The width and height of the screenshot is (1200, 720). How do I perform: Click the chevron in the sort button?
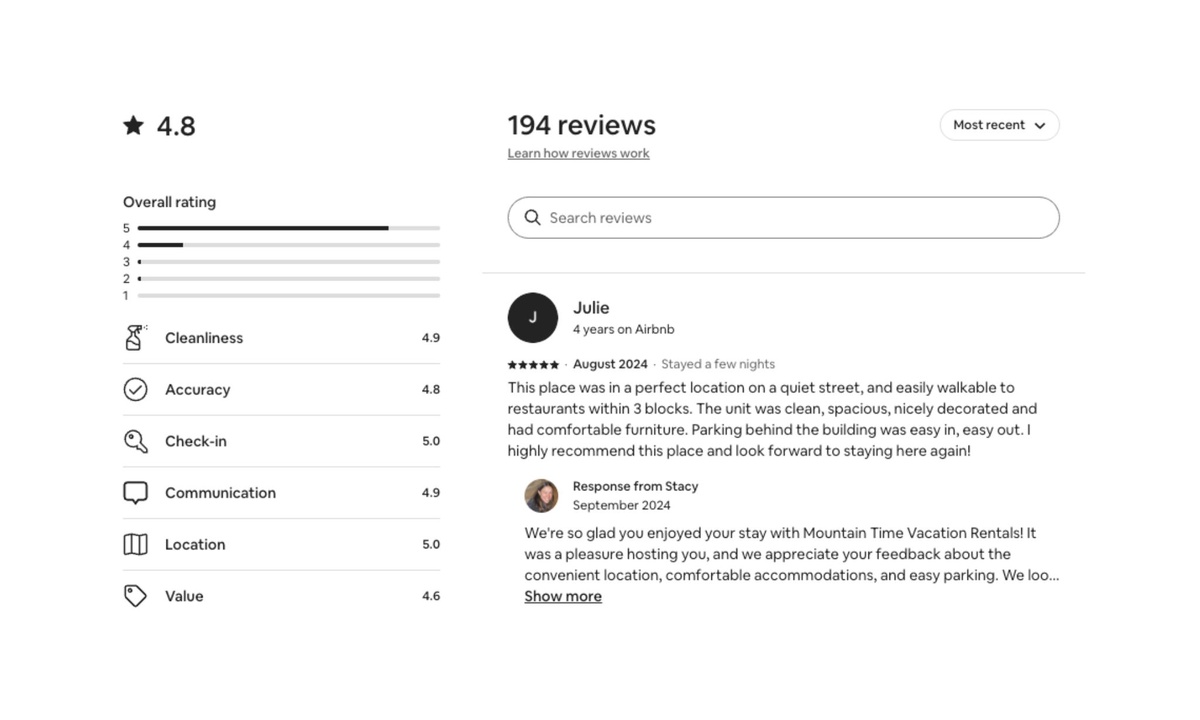(1040, 126)
